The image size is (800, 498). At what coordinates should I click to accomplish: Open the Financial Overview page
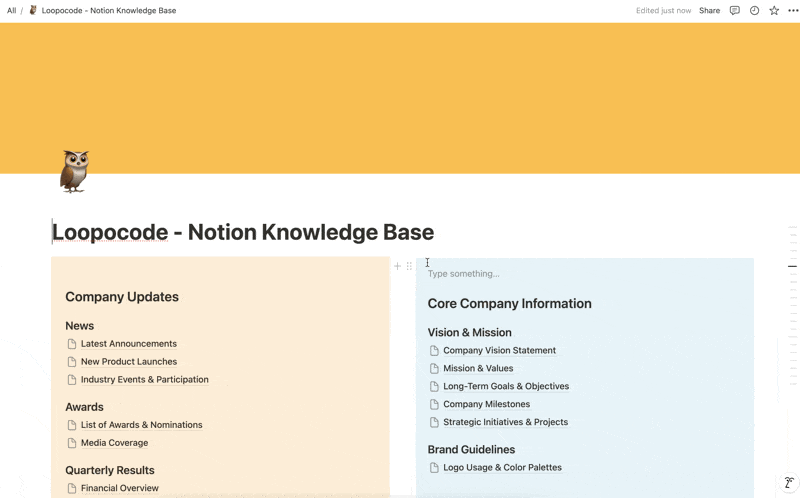(119, 488)
